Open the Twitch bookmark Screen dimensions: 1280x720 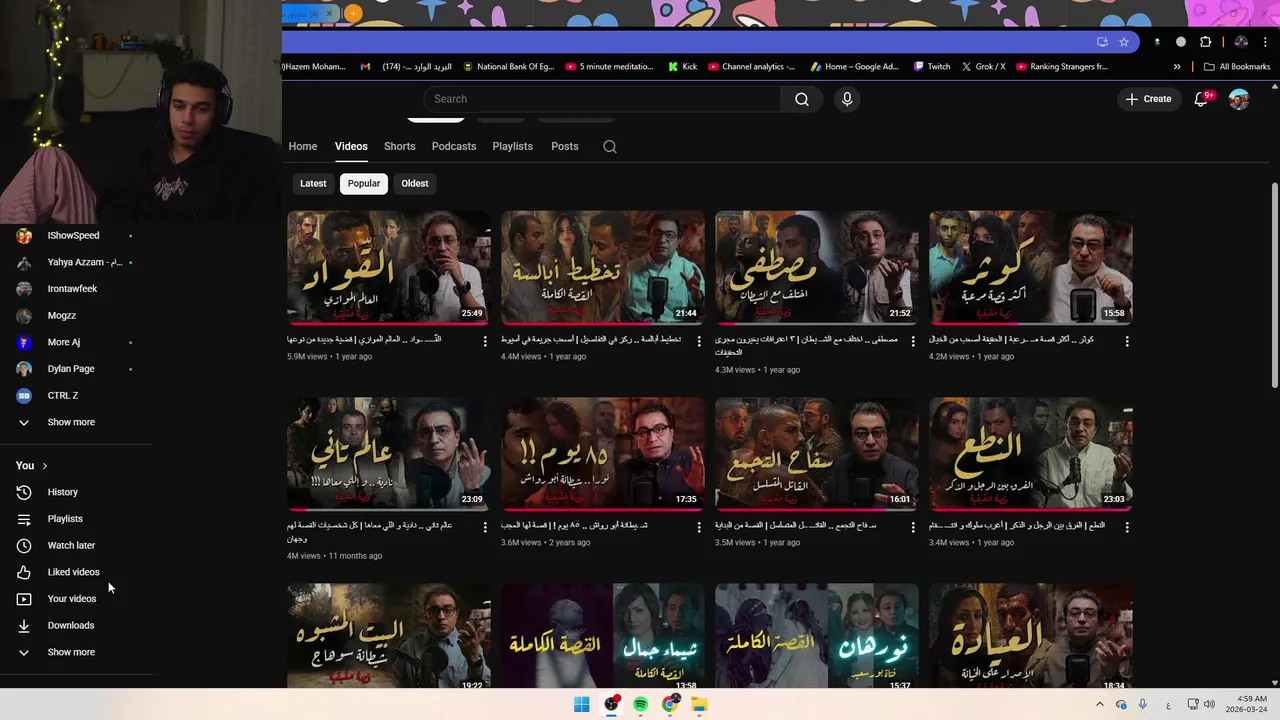pos(932,67)
